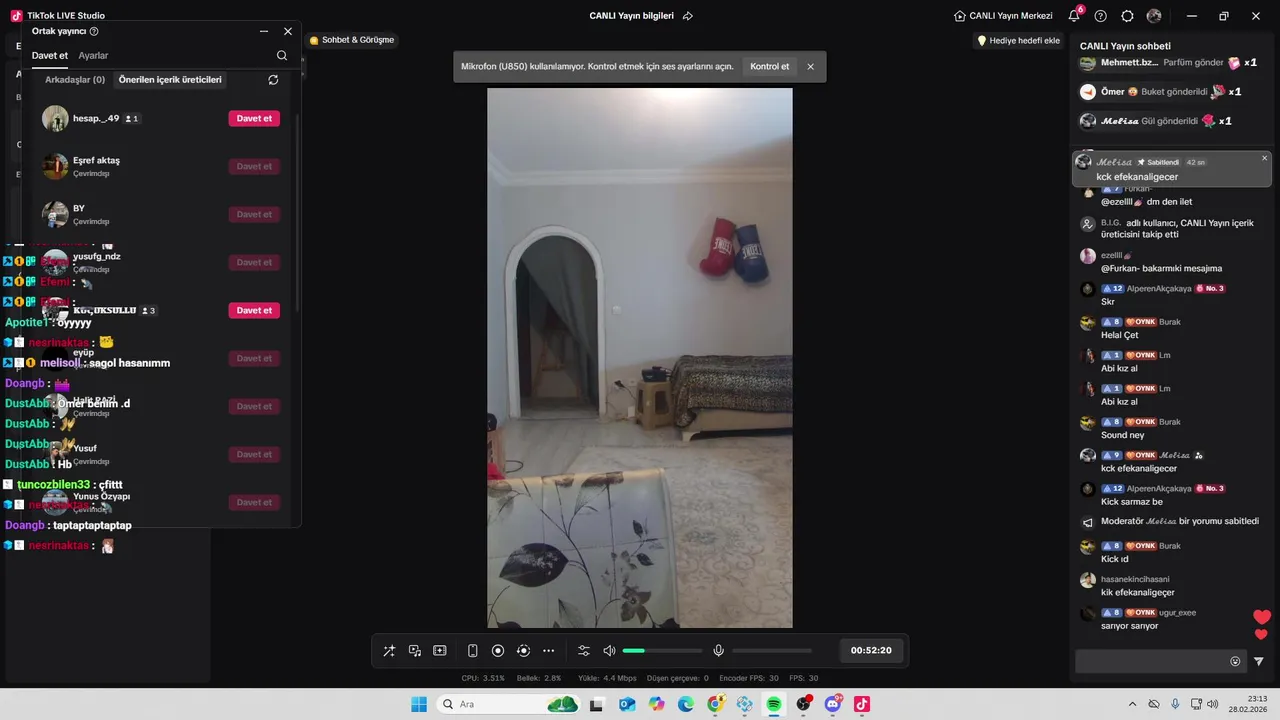1280x720 pixels.
Task: Open the chat filter funnel icon
Action: tap(1258, 661)
